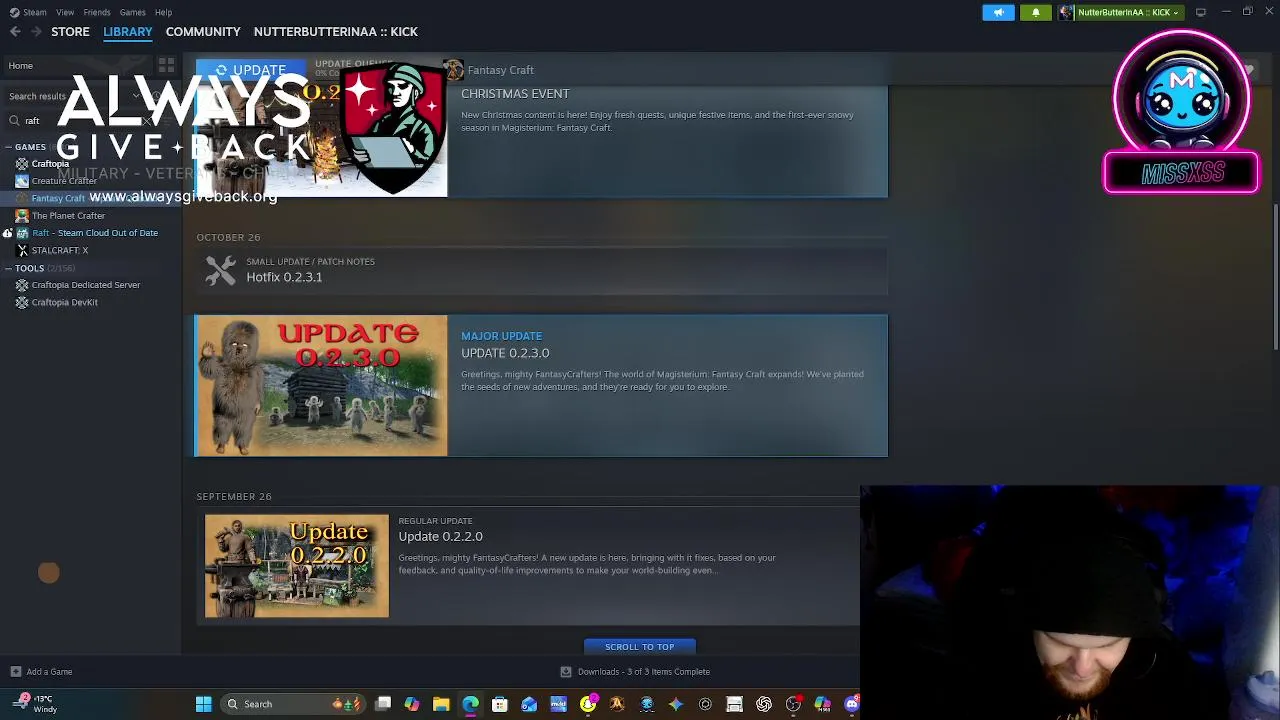Image resolution: width=1280 pixels, height=720 pixels.
Task: Select Craftopia DevKit tool
Action: 64,302
